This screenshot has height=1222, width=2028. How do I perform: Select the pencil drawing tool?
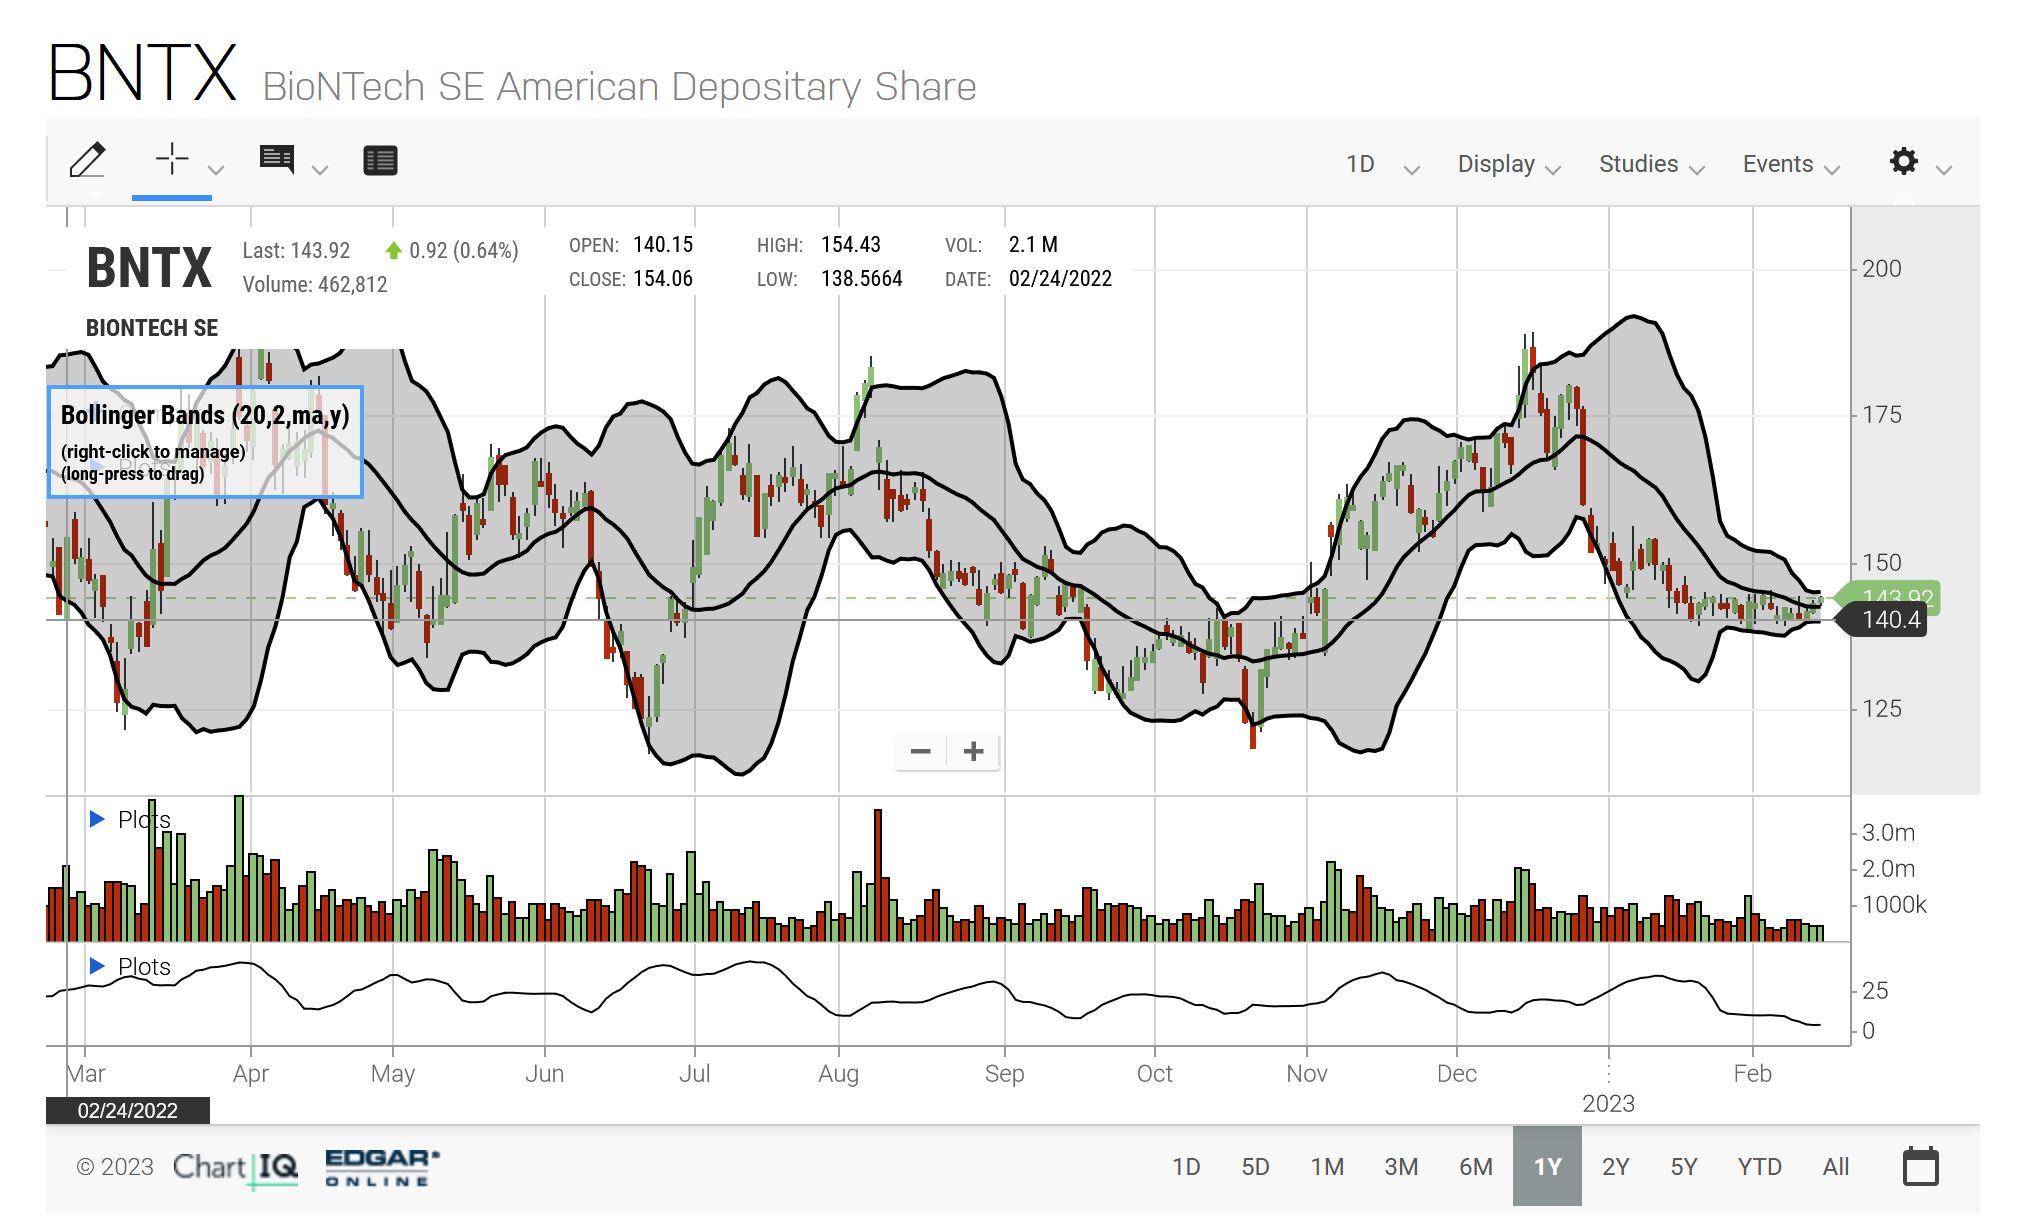point(87,161)
